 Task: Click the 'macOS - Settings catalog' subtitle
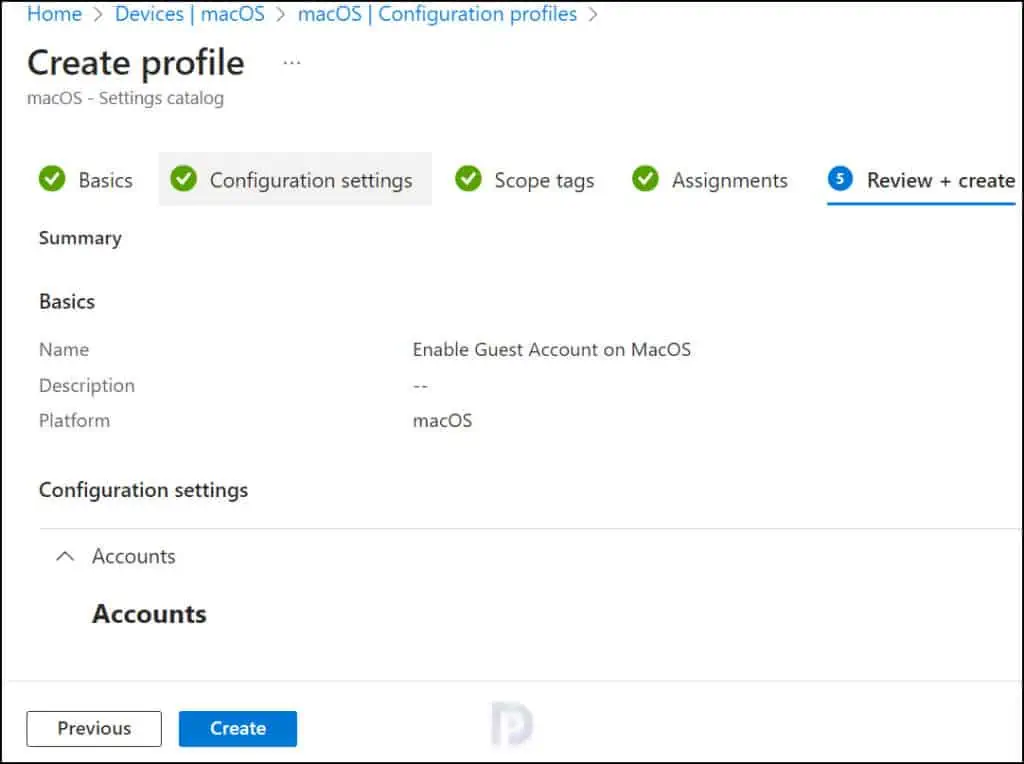click(125, 98)
